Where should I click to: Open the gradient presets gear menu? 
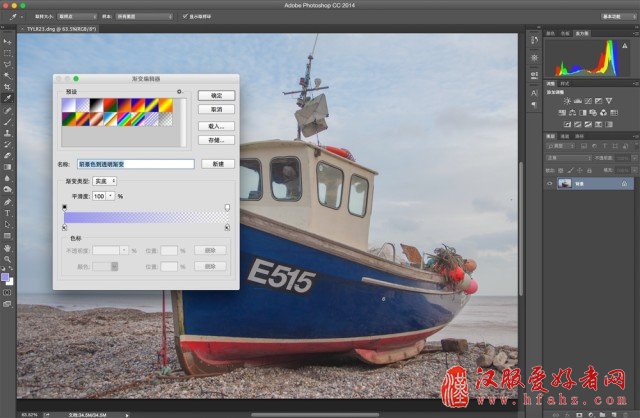tap(178, 91)
